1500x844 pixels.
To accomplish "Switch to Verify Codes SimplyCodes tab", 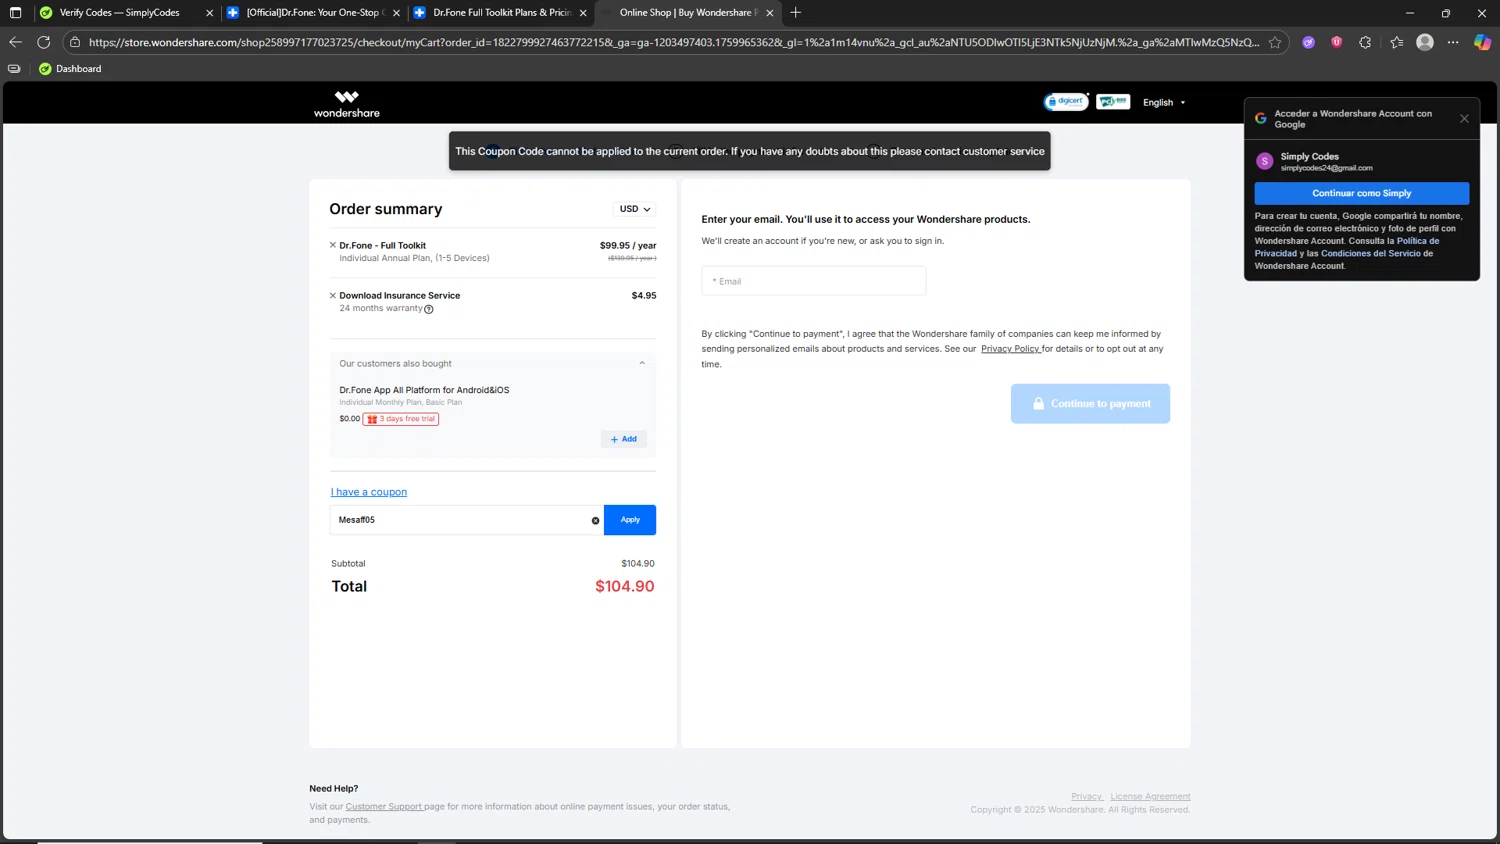I will click(119, 13).
